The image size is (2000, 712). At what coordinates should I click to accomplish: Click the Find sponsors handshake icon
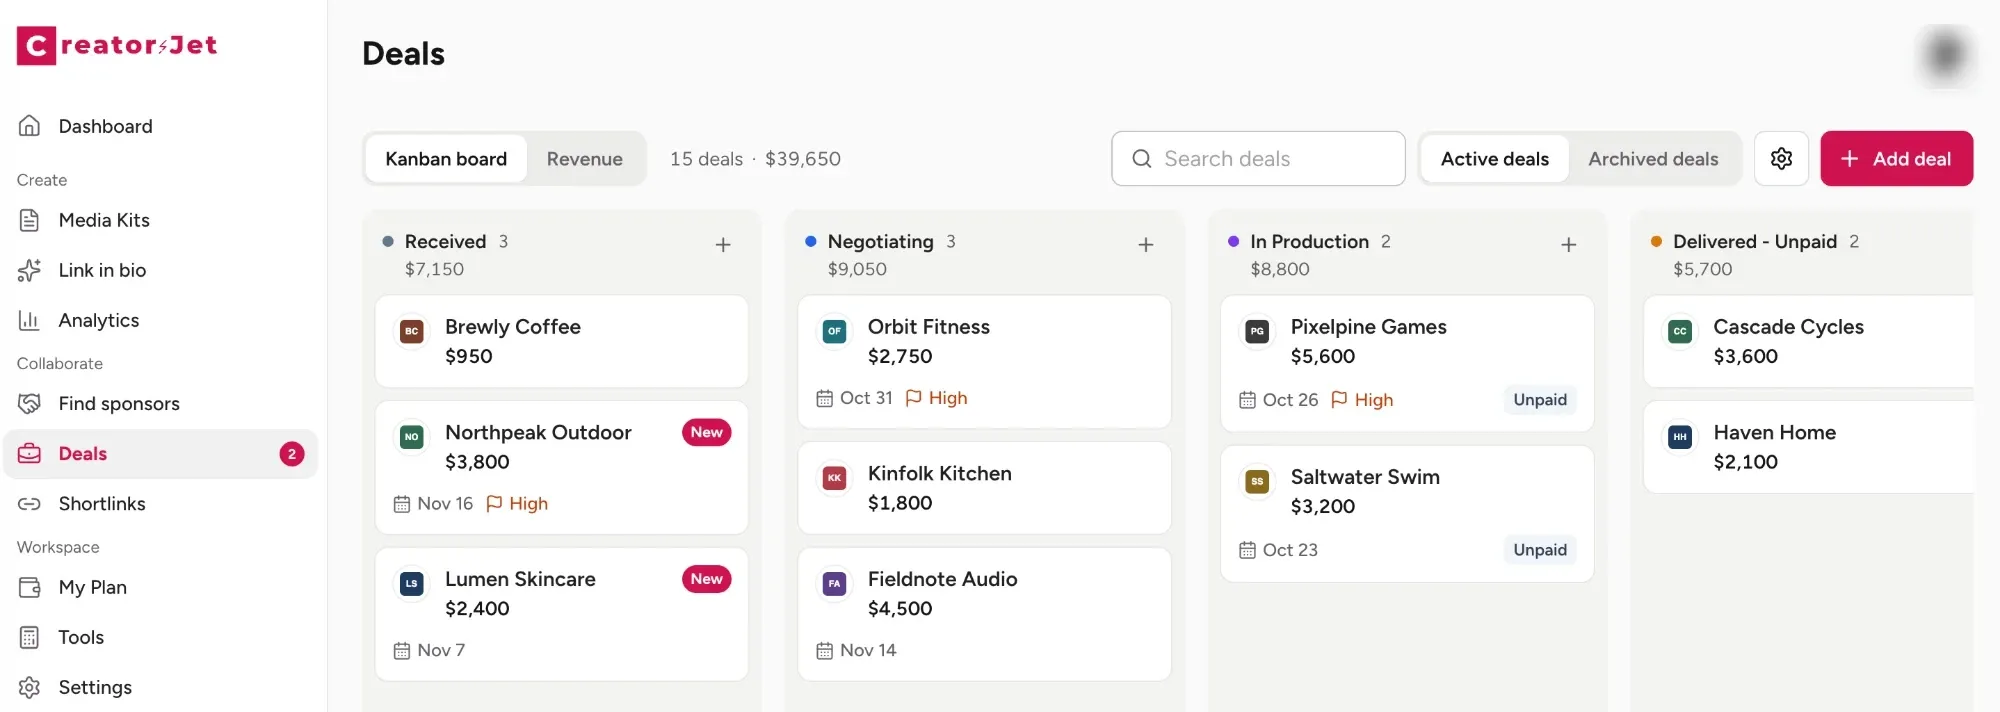pos(30,403)
